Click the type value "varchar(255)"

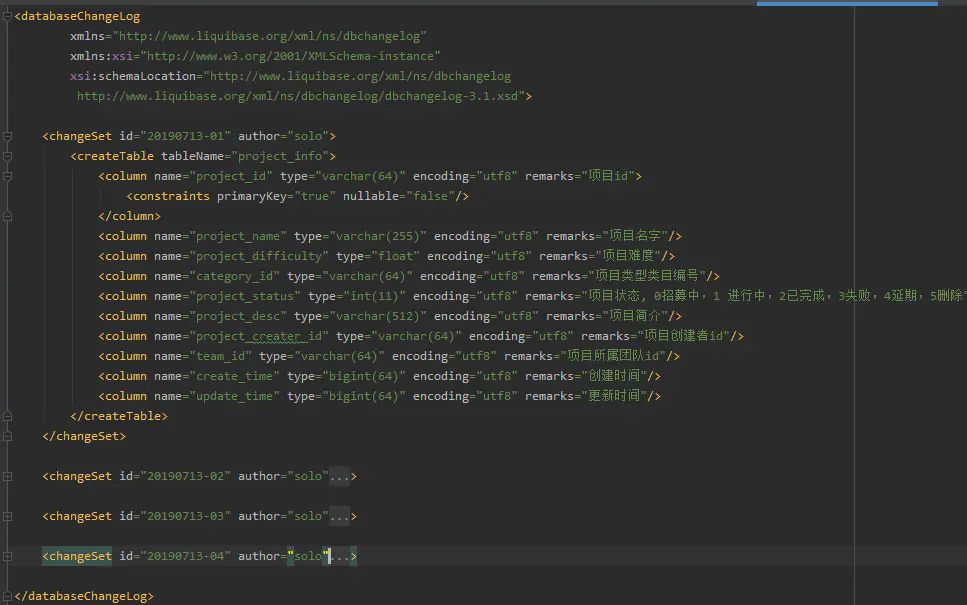[x=378, y=236]
